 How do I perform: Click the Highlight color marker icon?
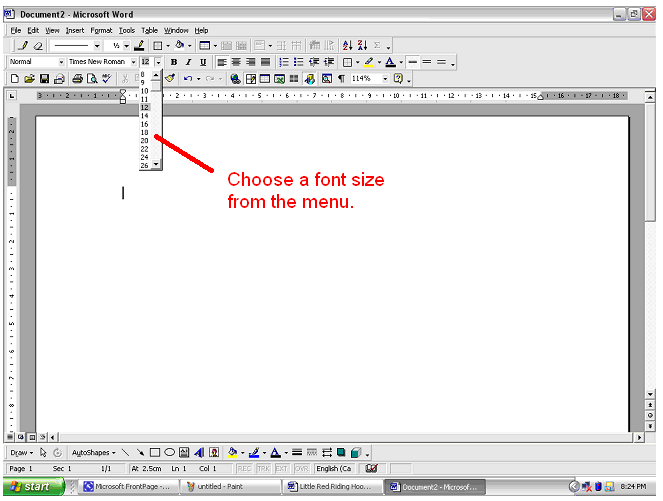coord(369,62)
